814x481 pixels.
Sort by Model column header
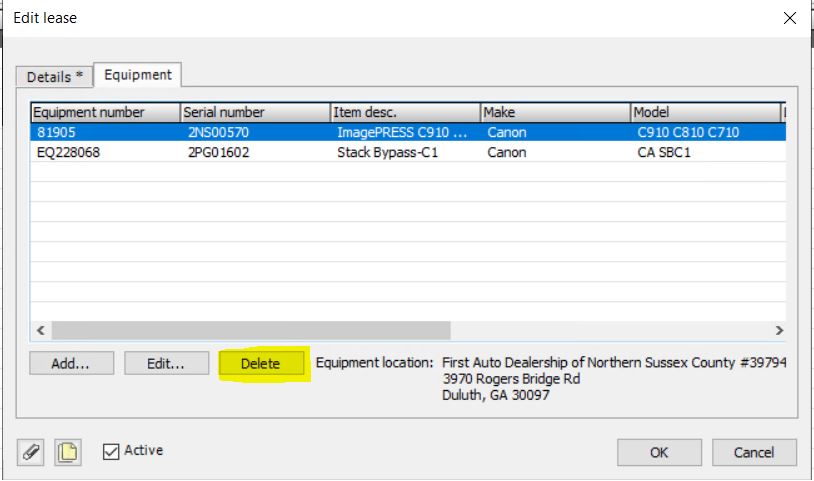[x=705, y=112]
